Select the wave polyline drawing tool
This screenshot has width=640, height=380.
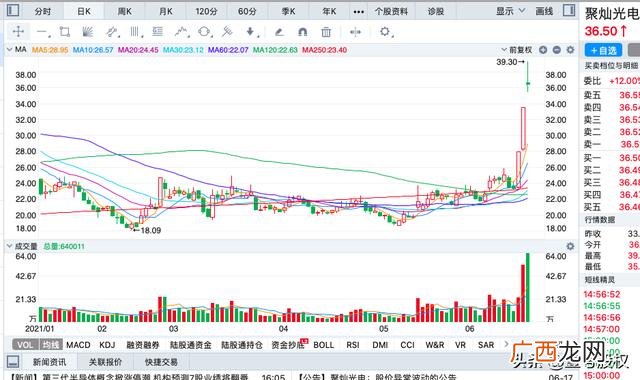182,31
